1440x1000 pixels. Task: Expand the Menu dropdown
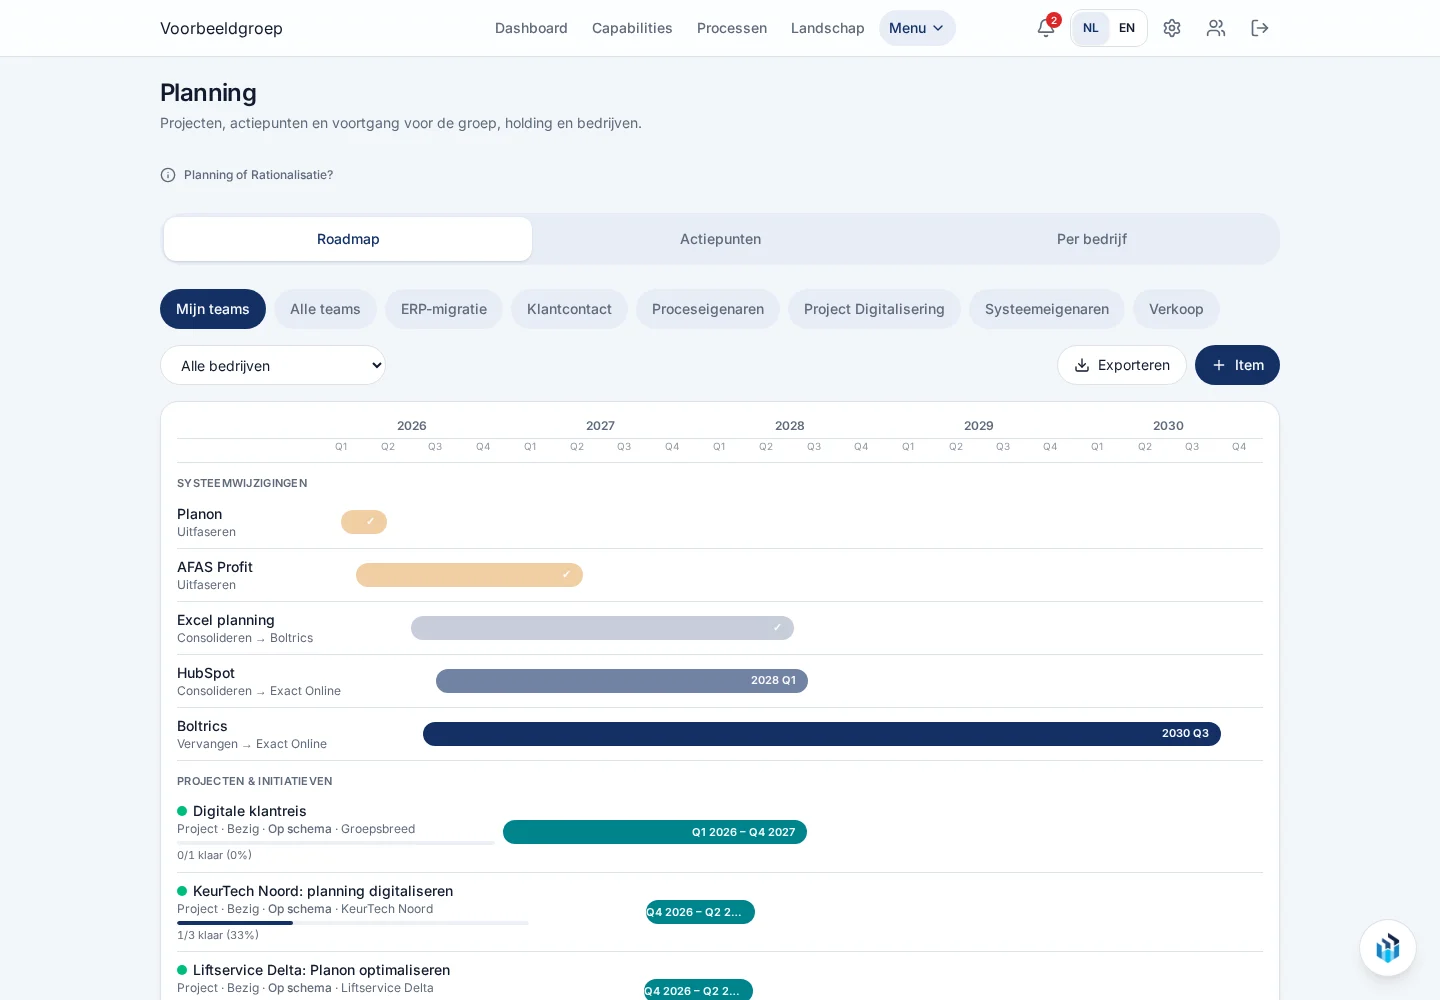click(x=917, y=28)
